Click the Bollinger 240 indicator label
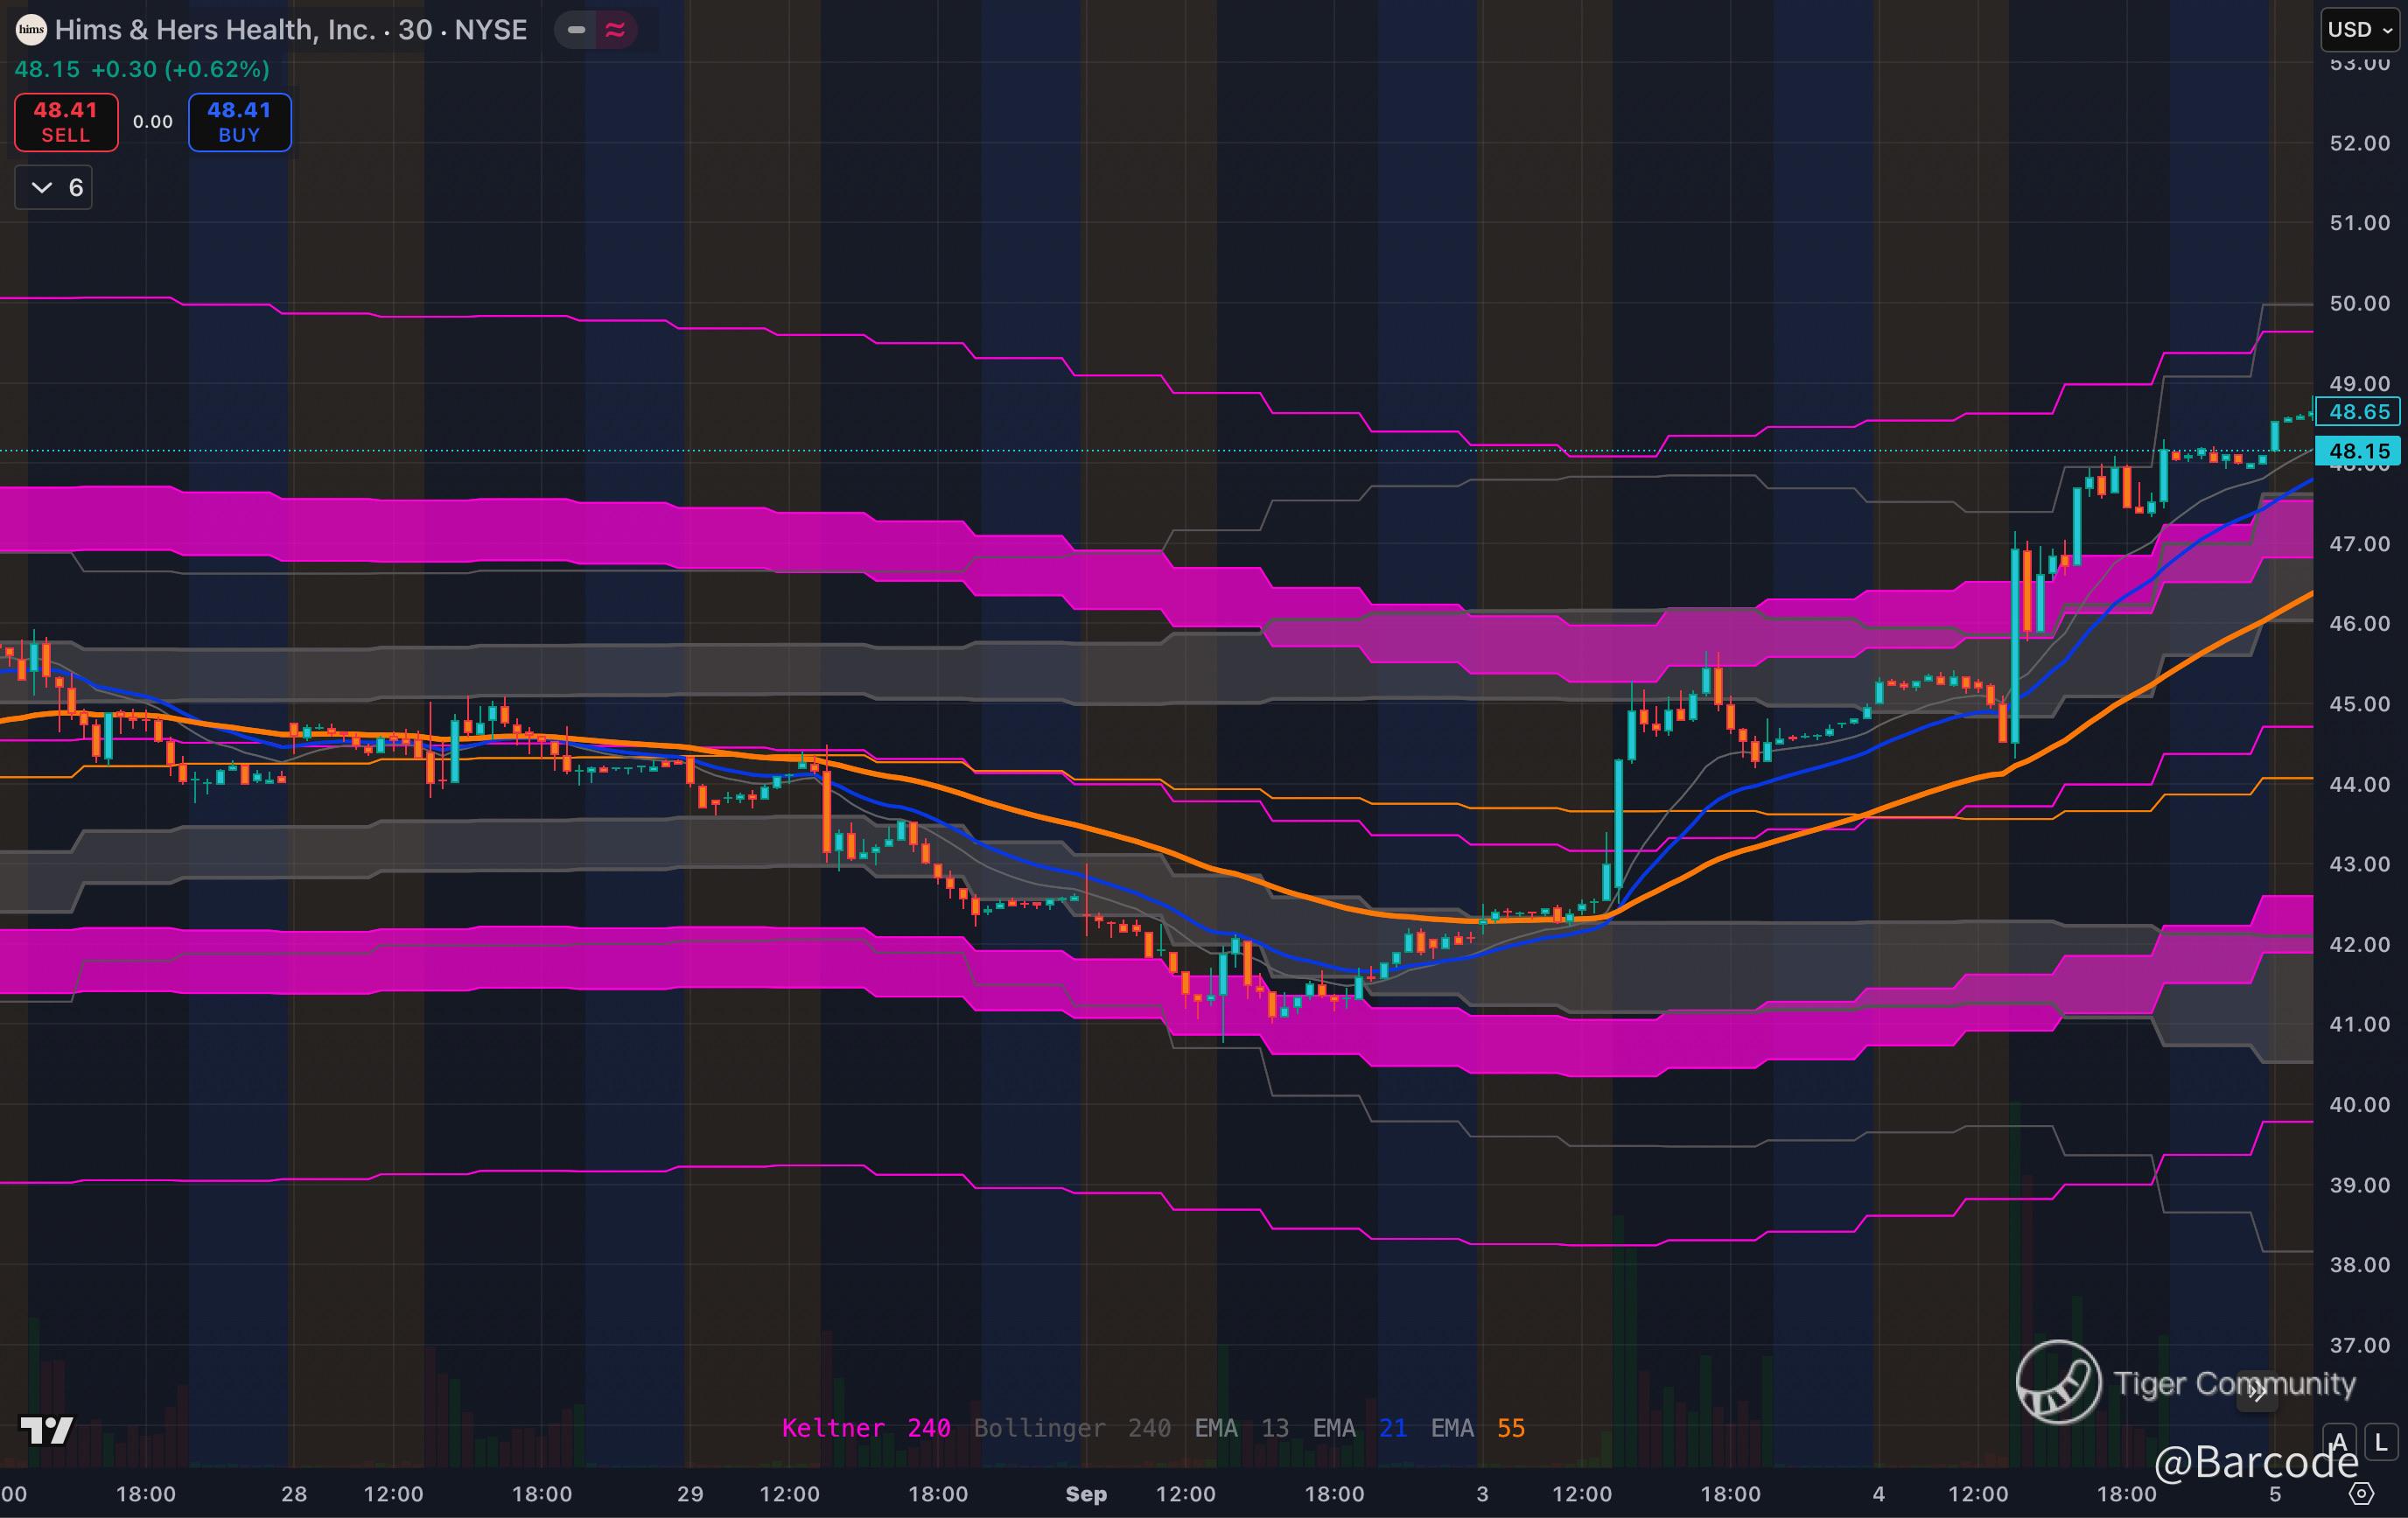 coord(1072,1428)
